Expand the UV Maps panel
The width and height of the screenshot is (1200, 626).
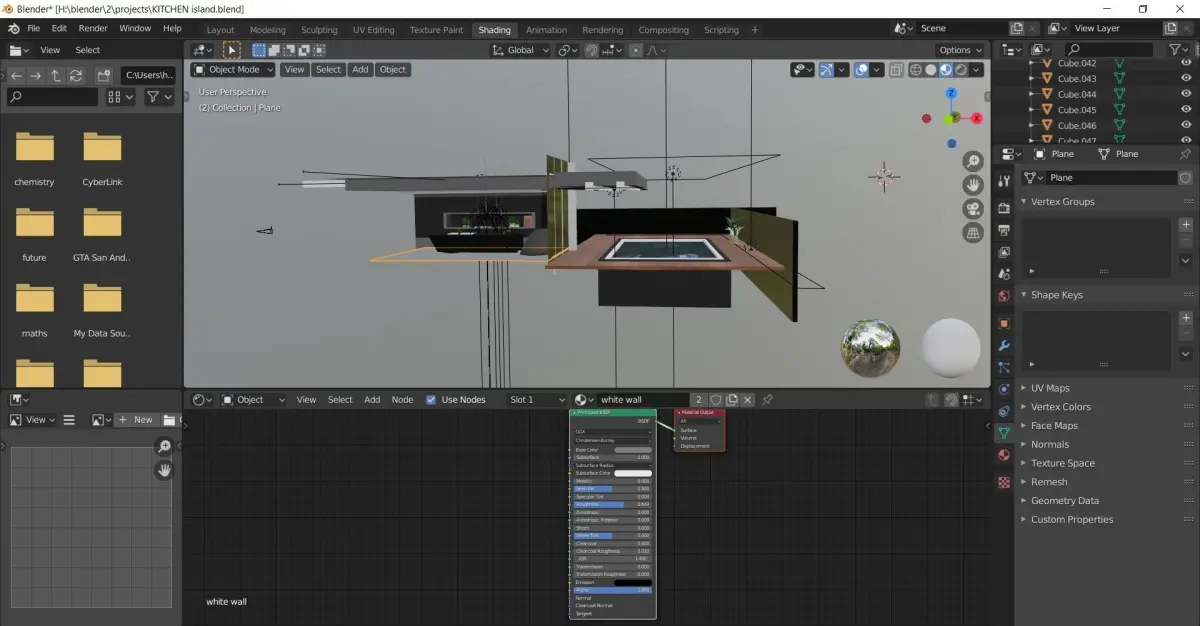click(x=1050, y=388)
